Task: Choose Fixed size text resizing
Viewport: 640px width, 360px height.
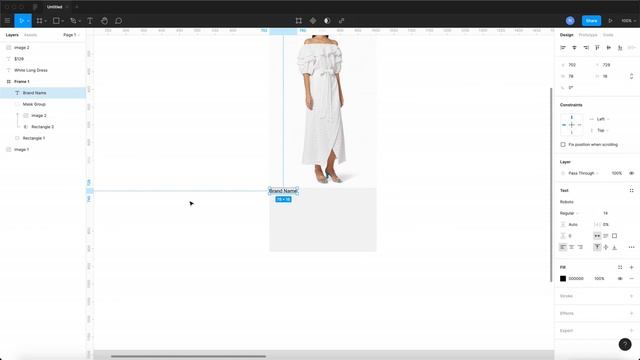Action: coord(614,236)
